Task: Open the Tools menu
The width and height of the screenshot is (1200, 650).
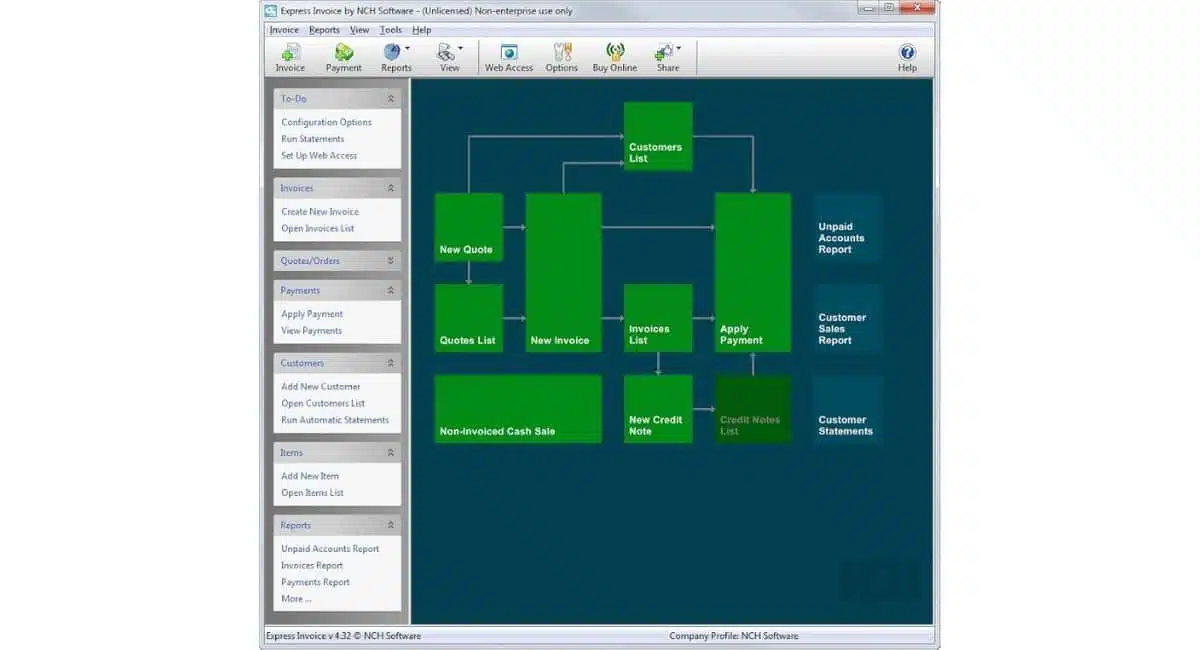Action: [390, 30]
